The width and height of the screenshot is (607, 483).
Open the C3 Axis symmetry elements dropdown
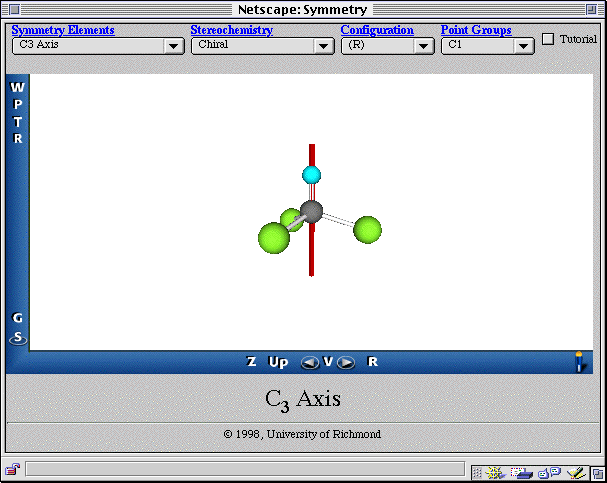(x=98, y=45)
